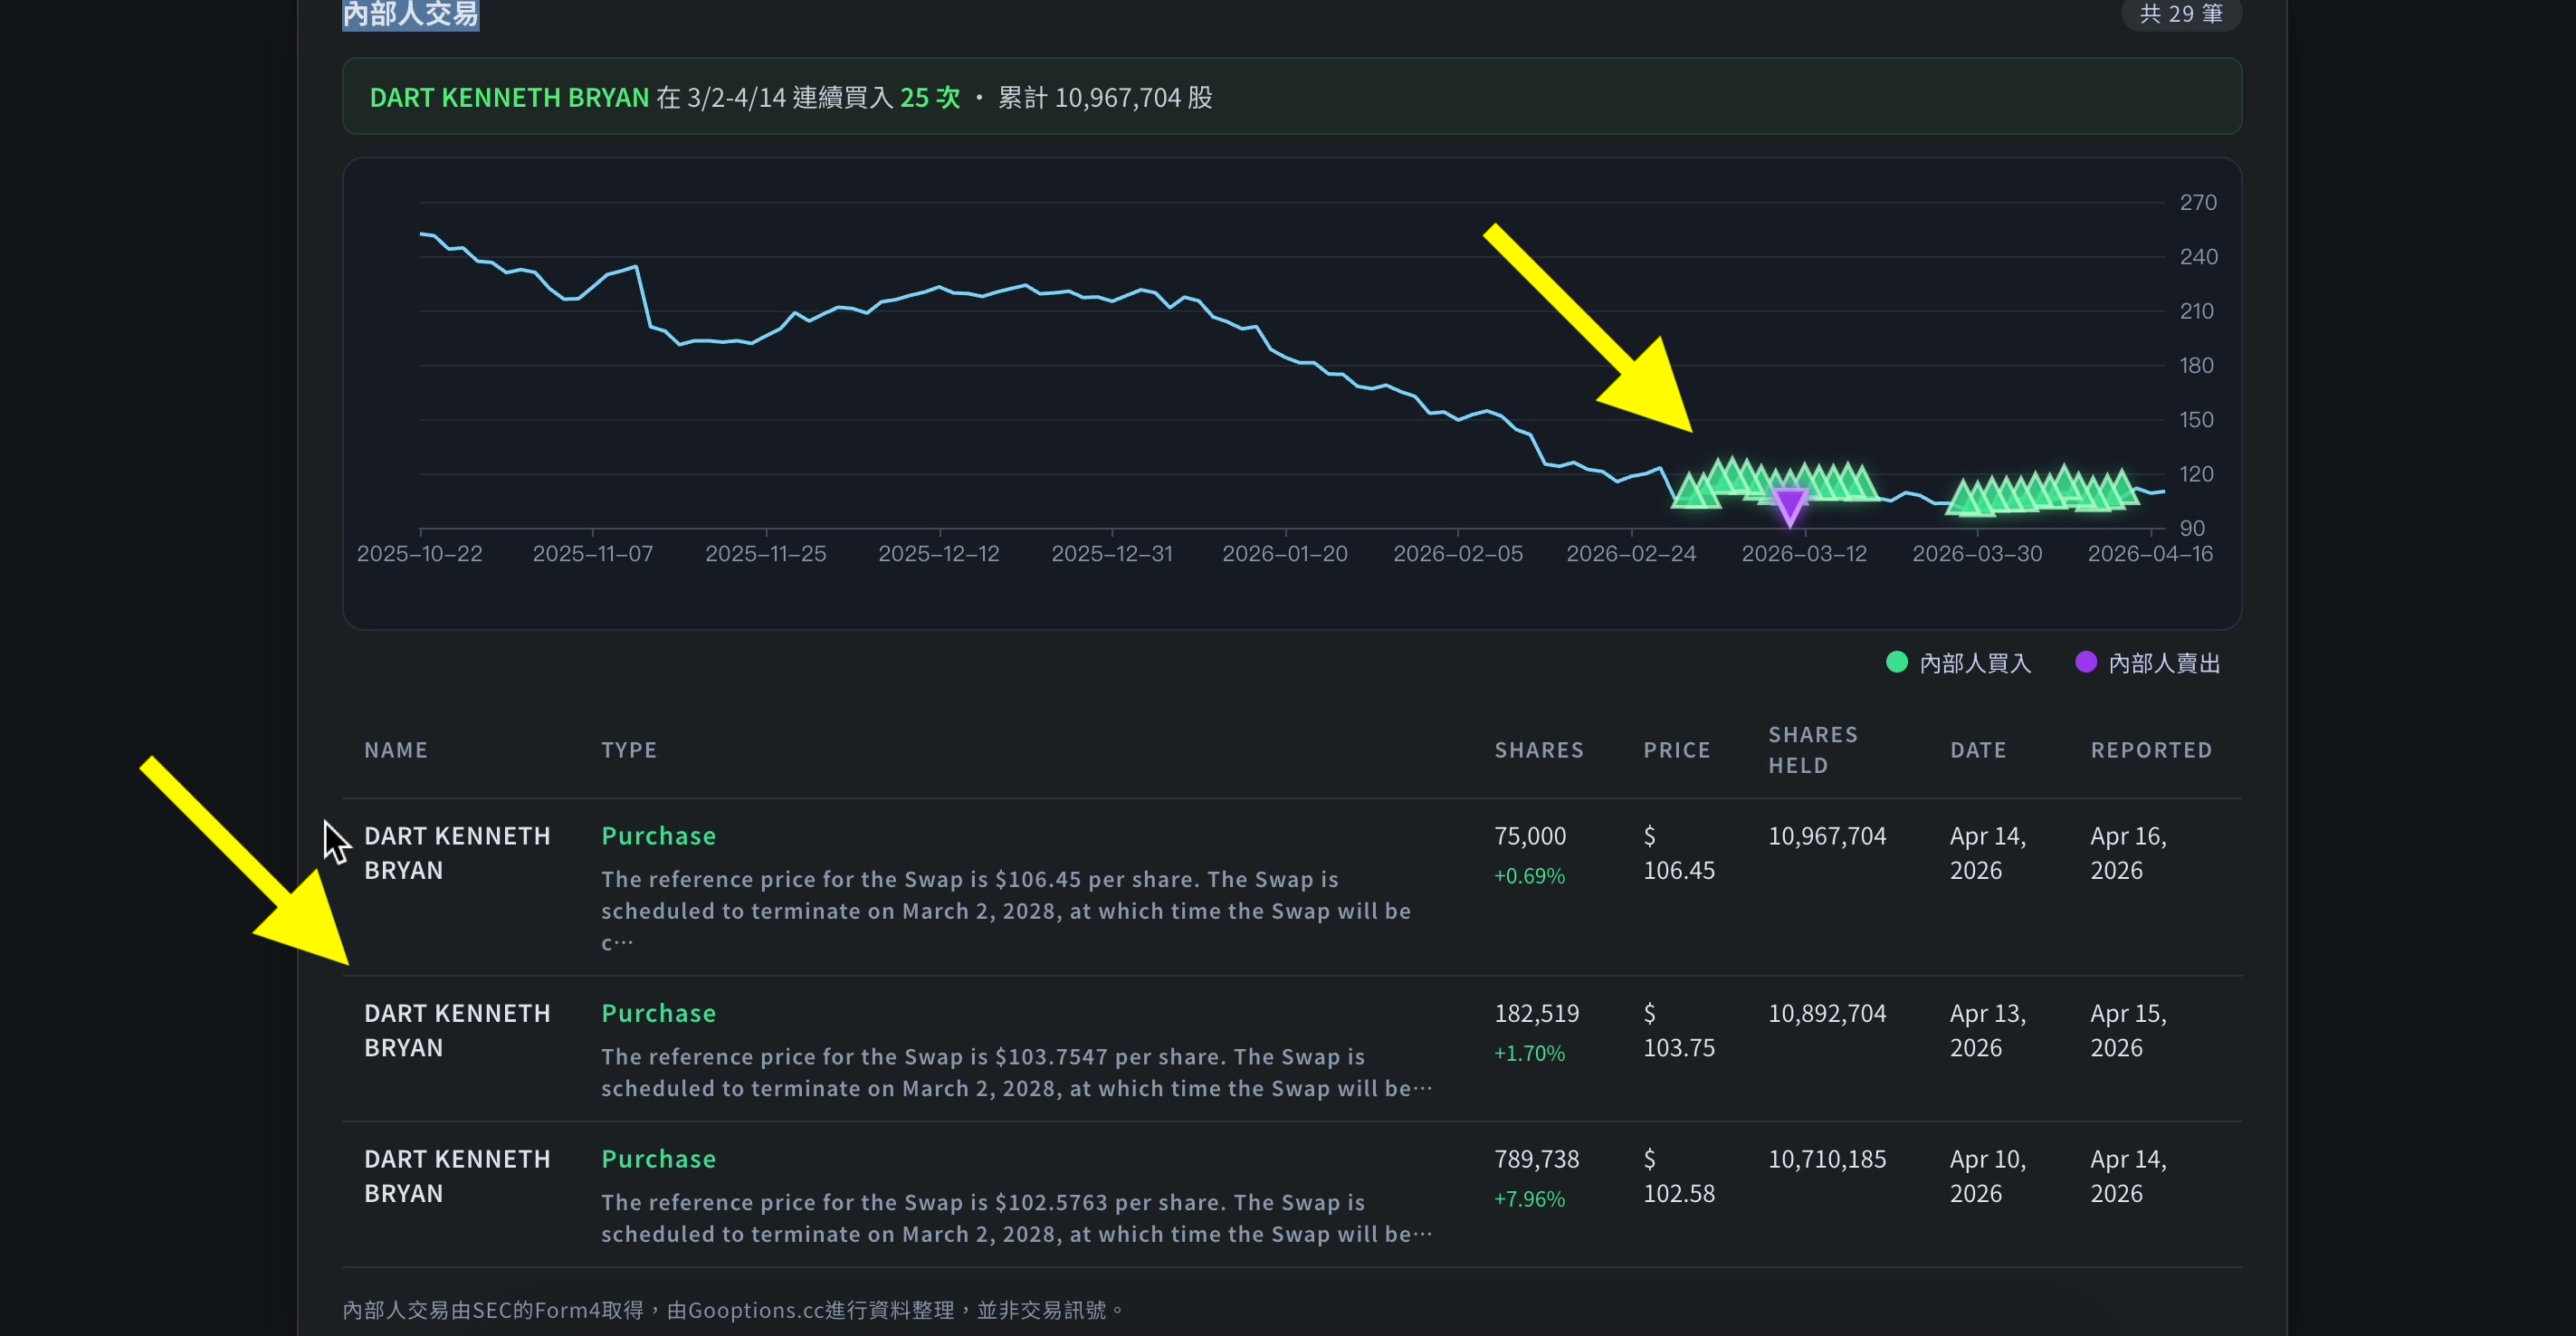Image resolution: width=2576 pixels, height=1336 pixels.
Task: Click the rightmost green buy triangle marker
Action: 2122,487
